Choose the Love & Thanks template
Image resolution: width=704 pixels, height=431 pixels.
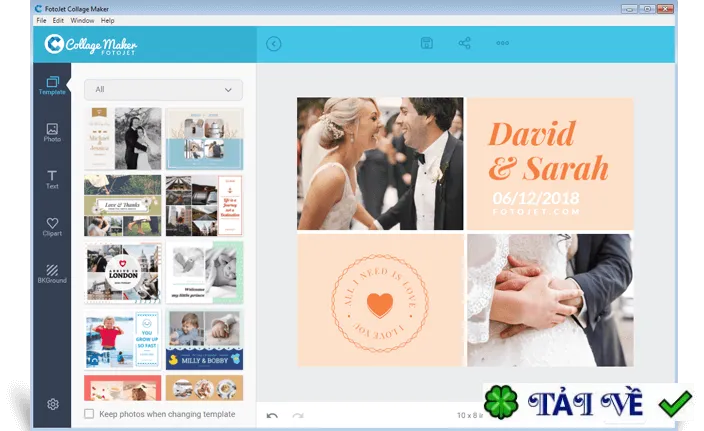[x=123, y=206]
